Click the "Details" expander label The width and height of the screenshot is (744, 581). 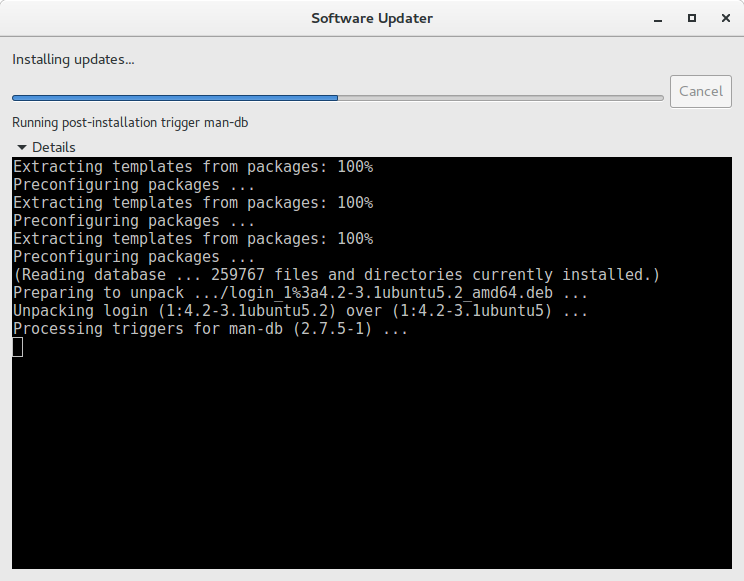(x=53, y=147)
